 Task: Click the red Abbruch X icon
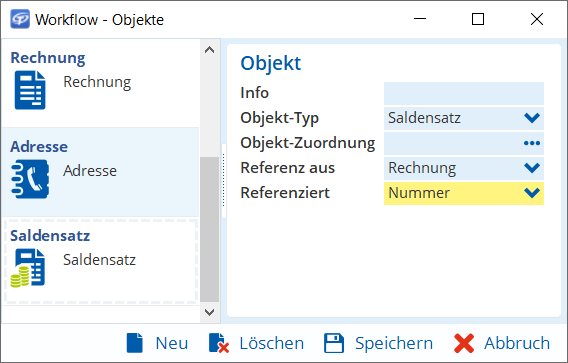(x=464, y=343)
